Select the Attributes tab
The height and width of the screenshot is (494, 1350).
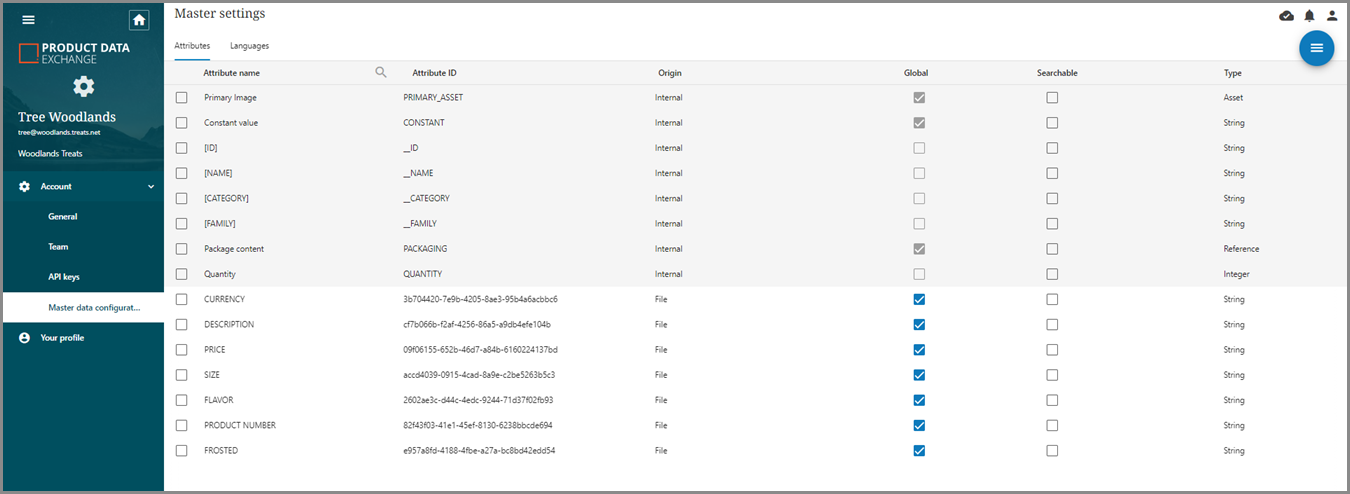tap(192, 46)
